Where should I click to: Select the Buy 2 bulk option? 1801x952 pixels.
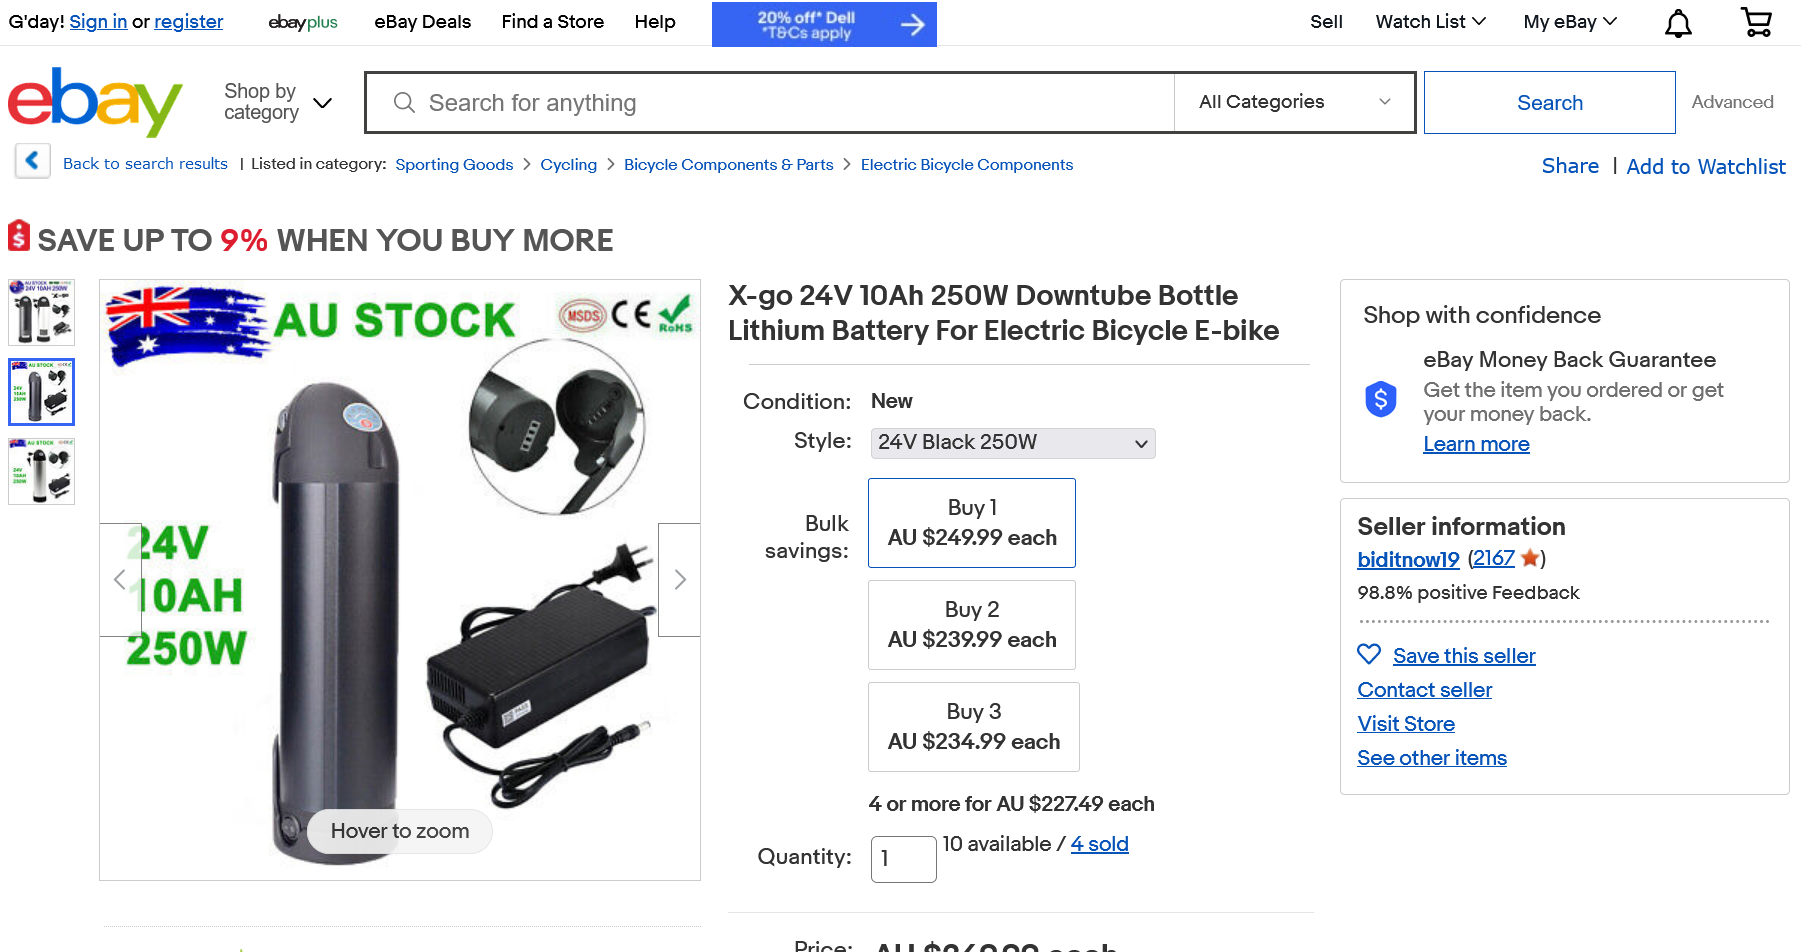[x=971, y=625]
